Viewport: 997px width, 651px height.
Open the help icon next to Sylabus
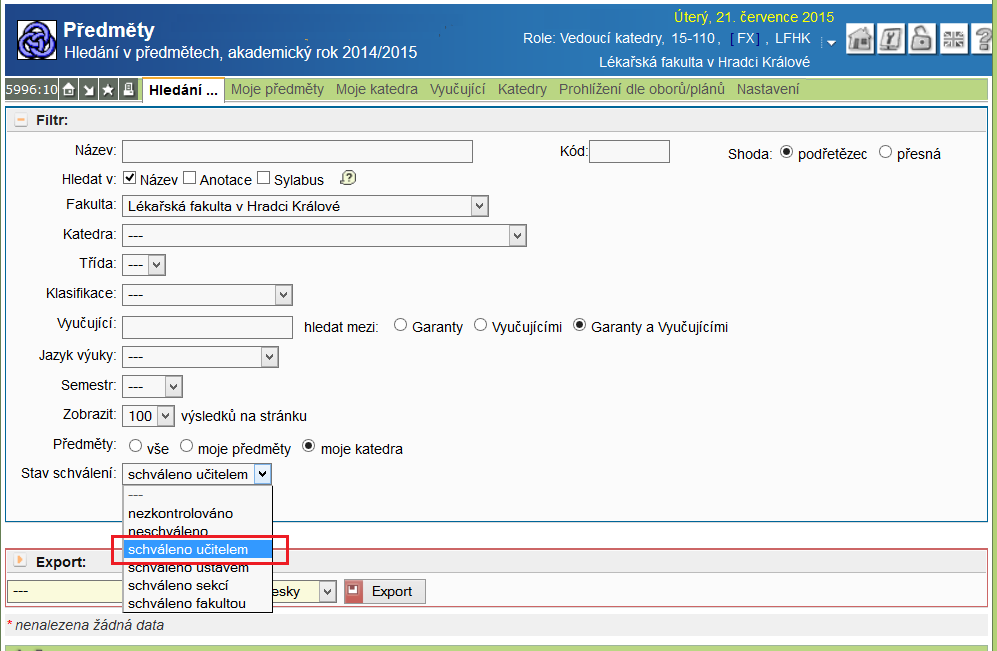pos(348,179)
